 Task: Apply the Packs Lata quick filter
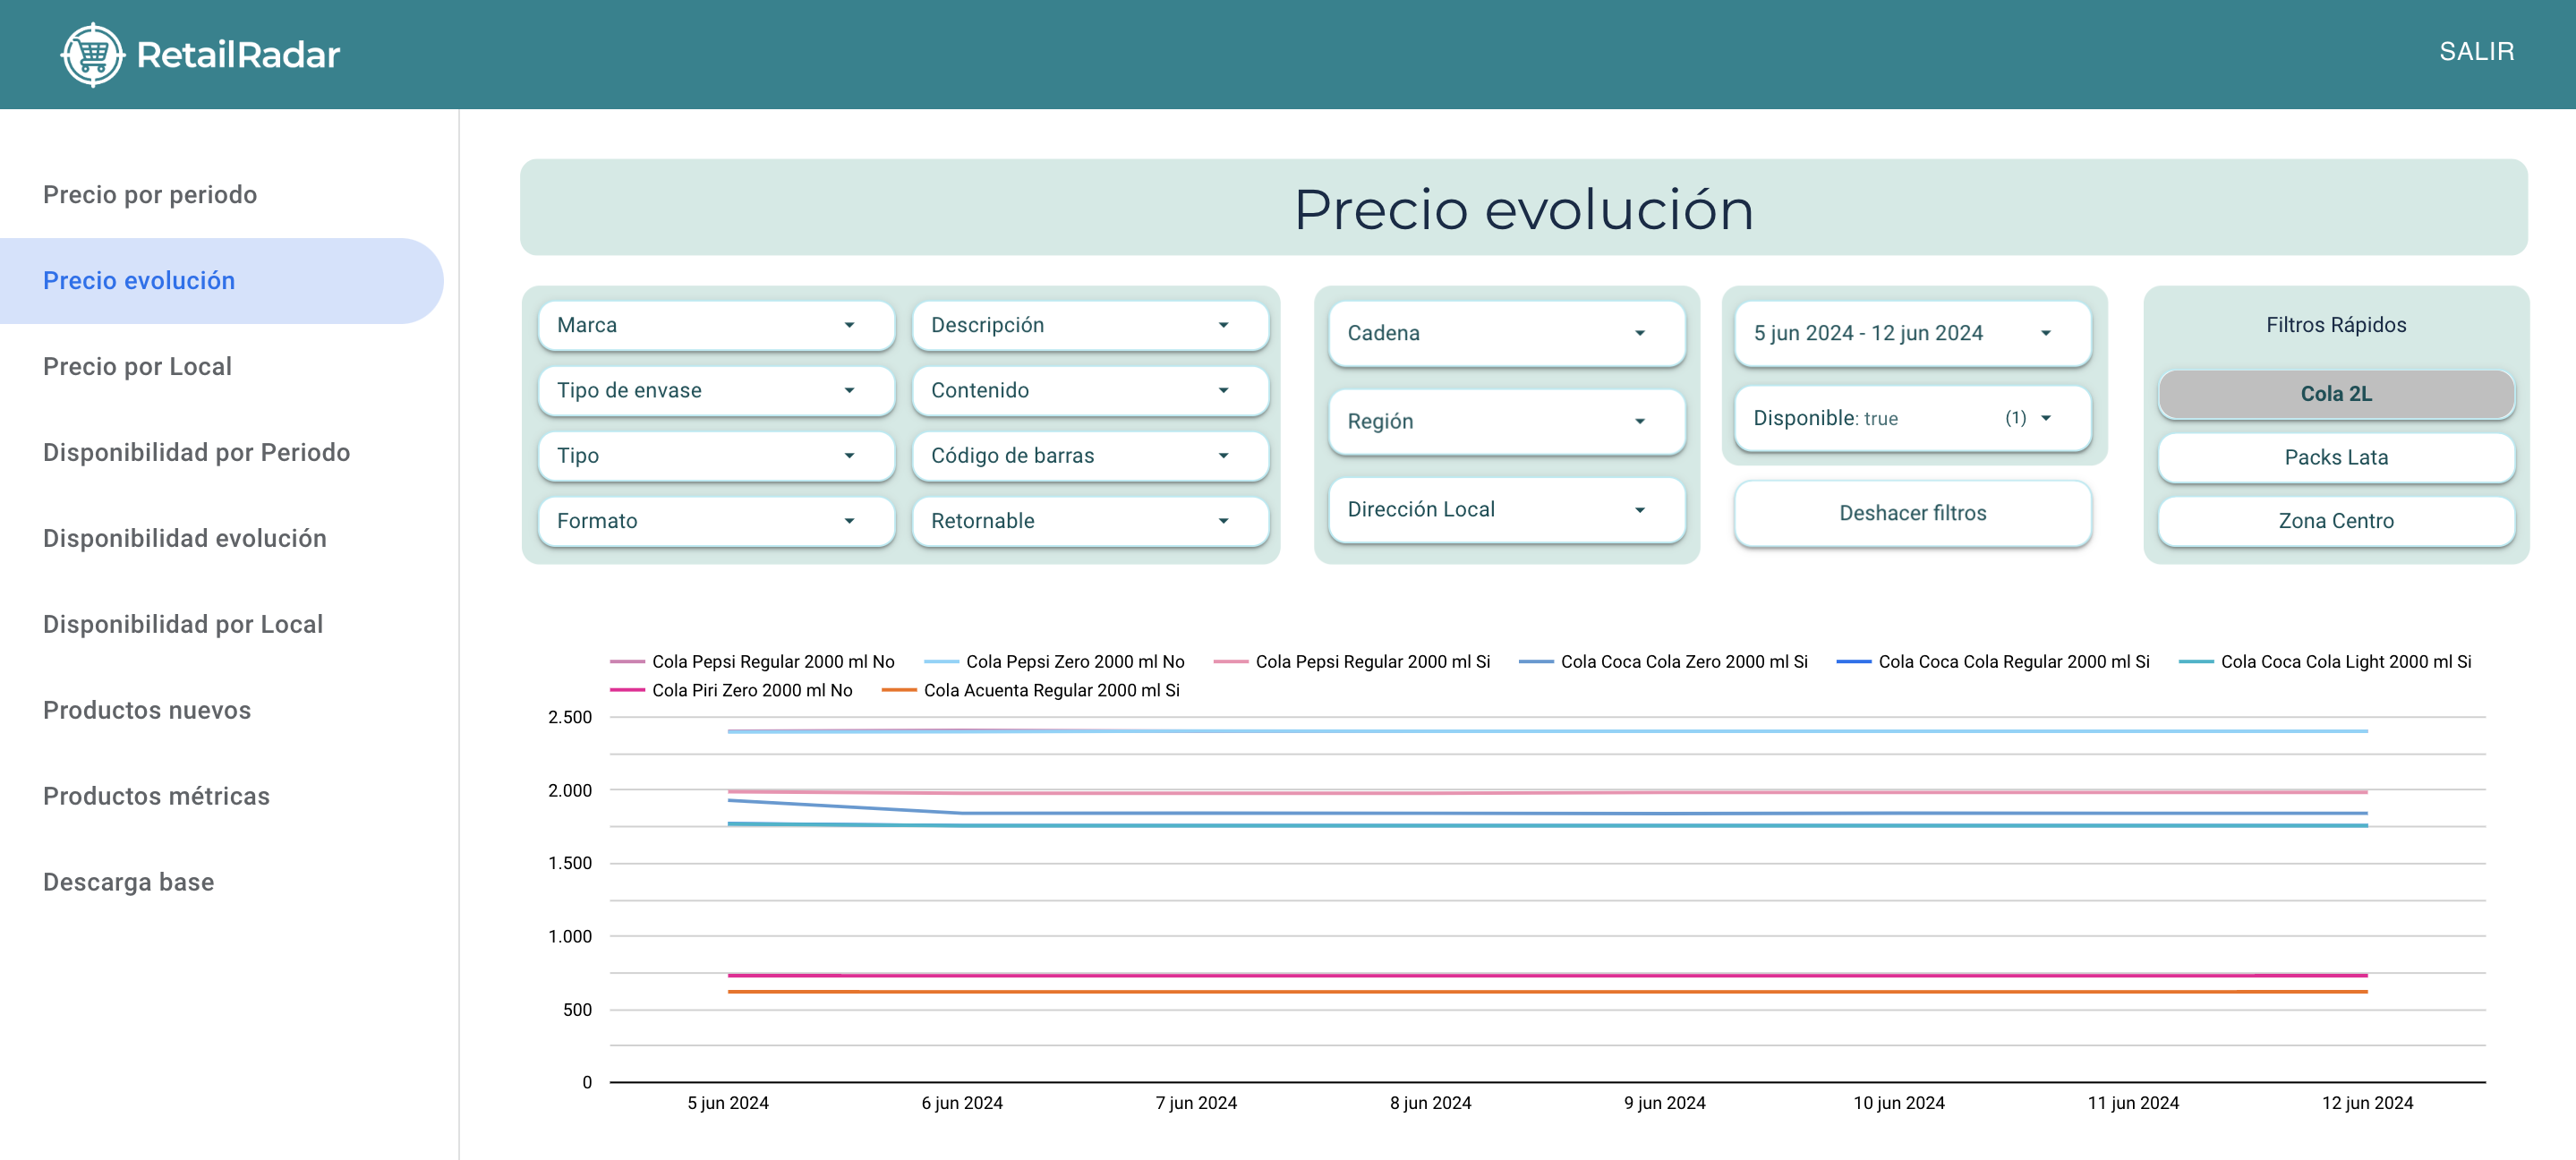coord(2336,458)
